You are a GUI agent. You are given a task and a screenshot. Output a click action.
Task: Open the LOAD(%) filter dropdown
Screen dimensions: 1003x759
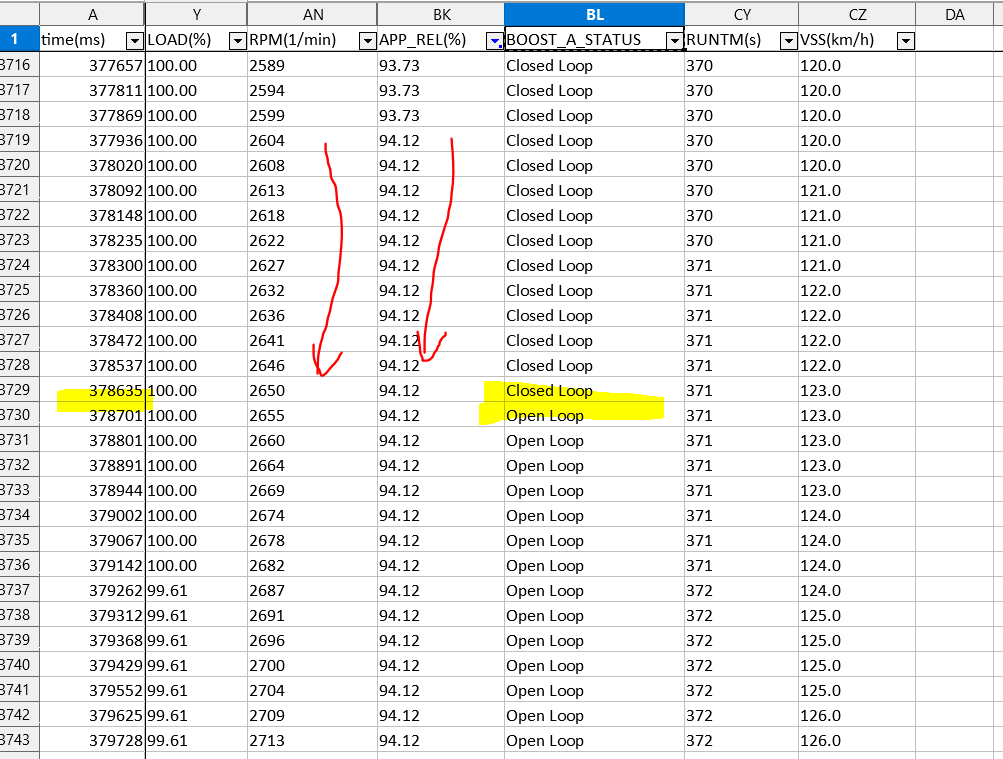click(x=237, y=41)
